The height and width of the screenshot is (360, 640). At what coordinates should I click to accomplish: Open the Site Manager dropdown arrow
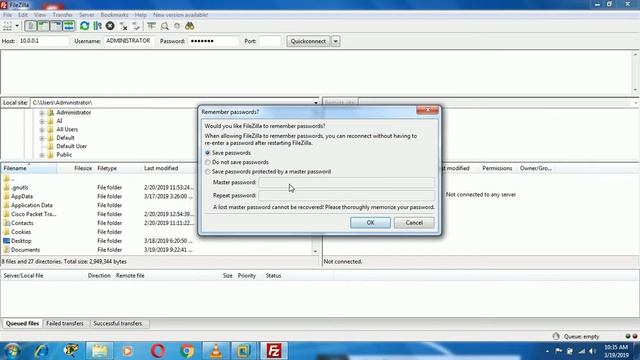click(17, 26)
